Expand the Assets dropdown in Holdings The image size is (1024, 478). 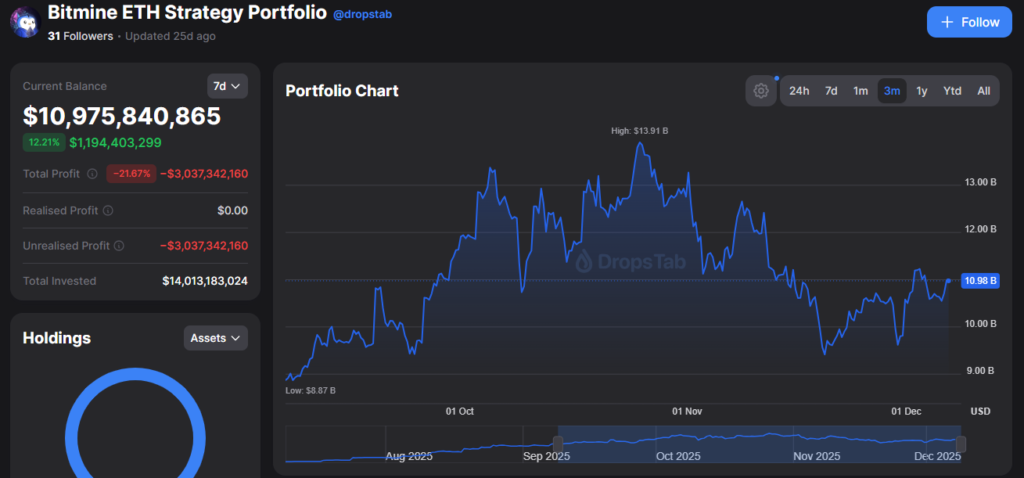(215, 338)
